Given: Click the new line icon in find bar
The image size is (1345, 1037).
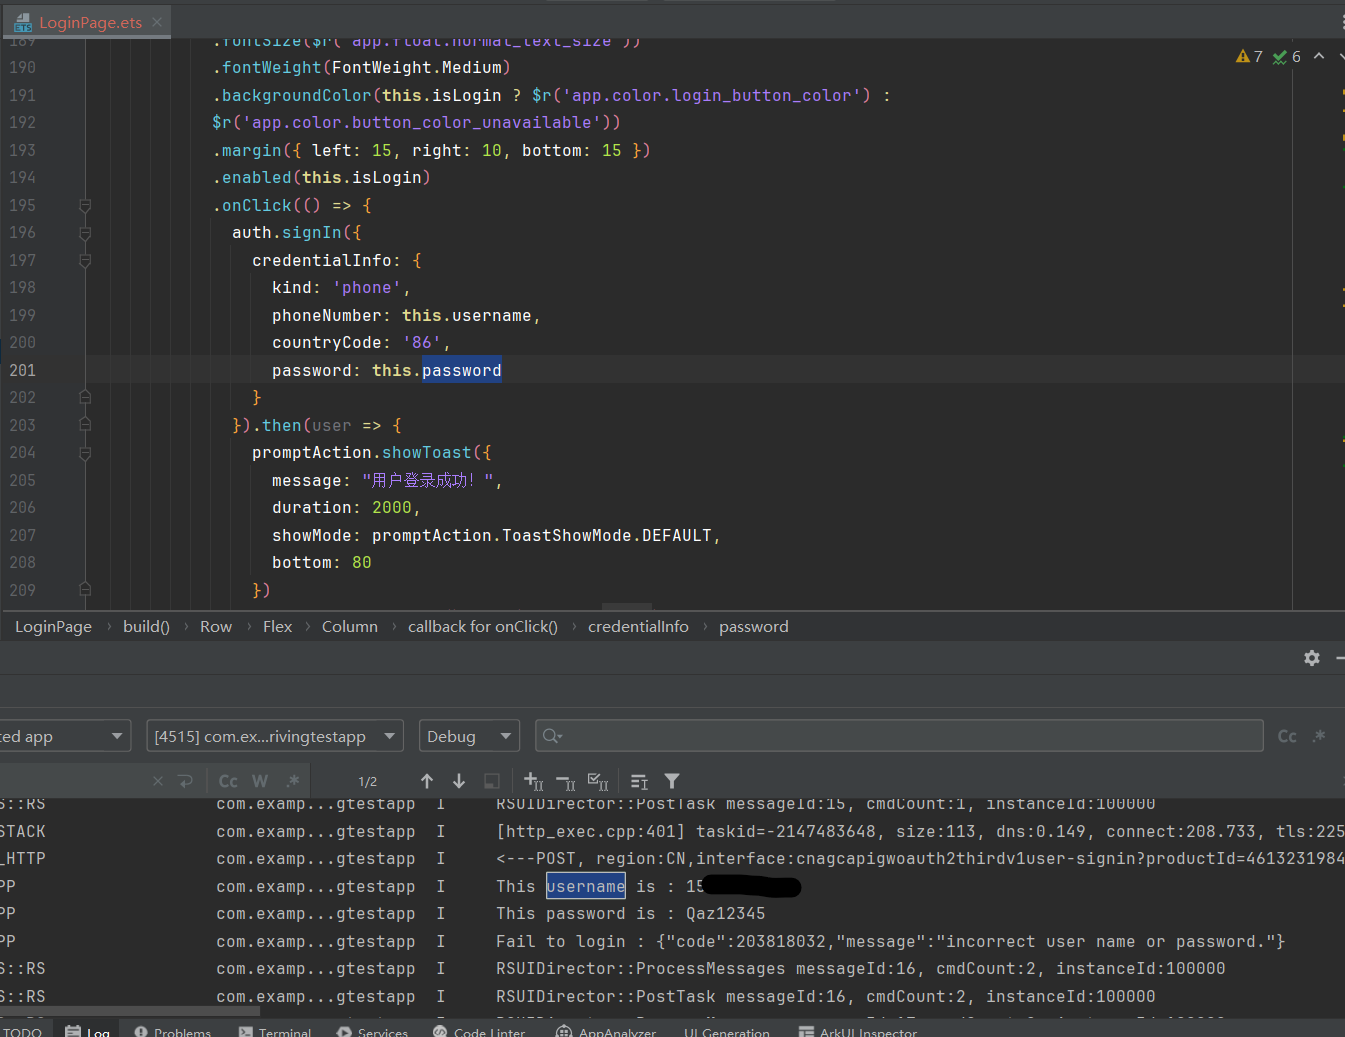Looking at the screenshot, I should point(185,781).
